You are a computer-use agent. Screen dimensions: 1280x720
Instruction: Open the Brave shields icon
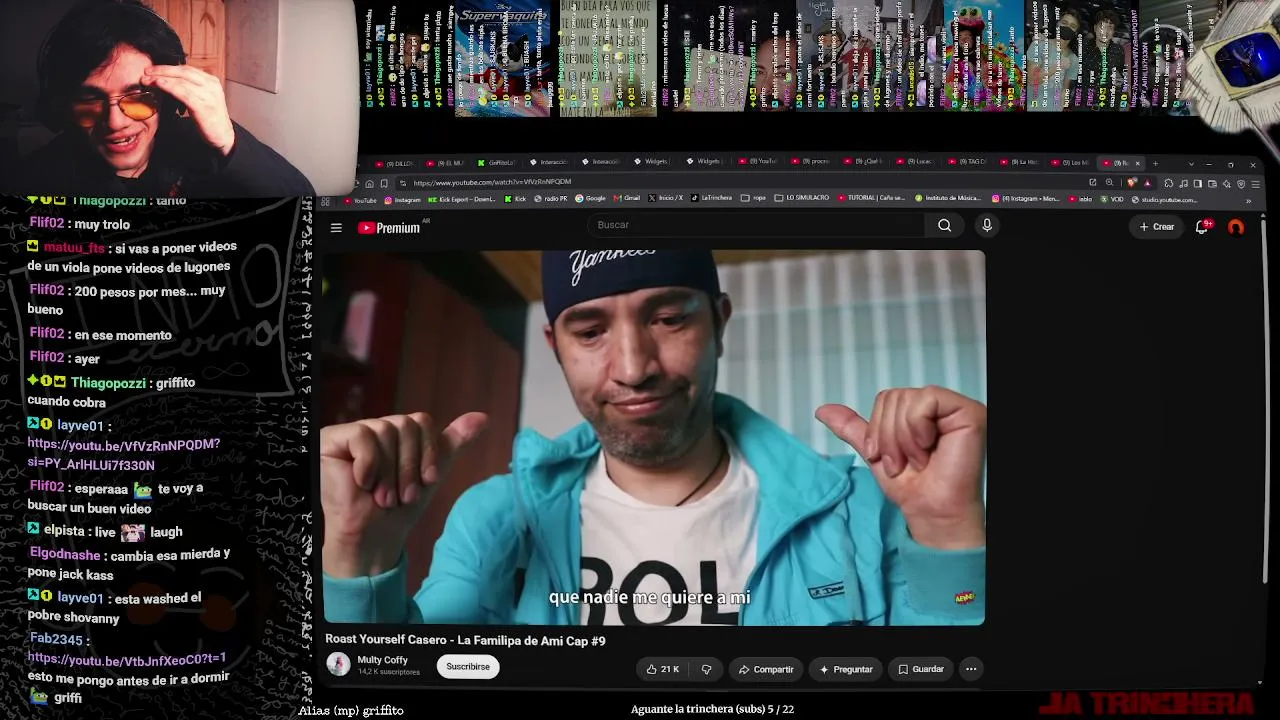(1132, 183)
